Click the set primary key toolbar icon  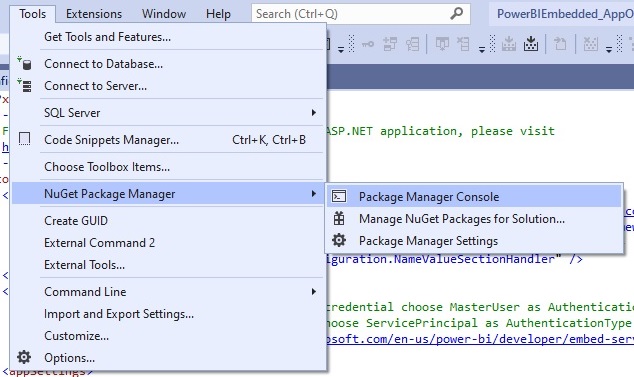(x=368, y=44)
